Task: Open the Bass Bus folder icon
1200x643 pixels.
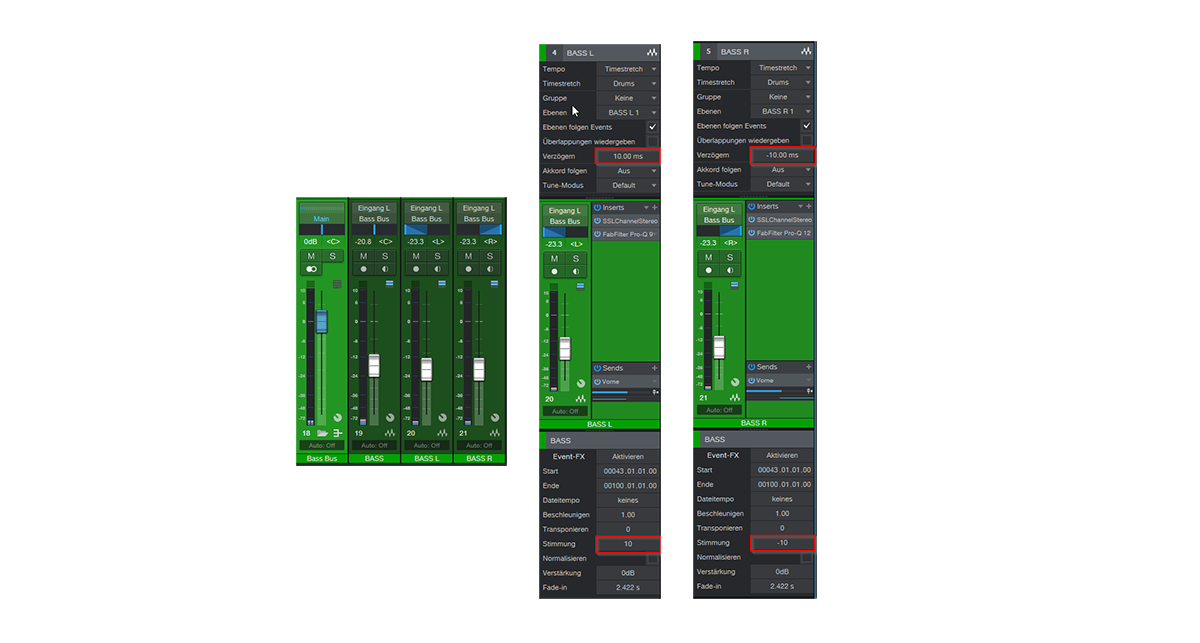Action: 323,433
